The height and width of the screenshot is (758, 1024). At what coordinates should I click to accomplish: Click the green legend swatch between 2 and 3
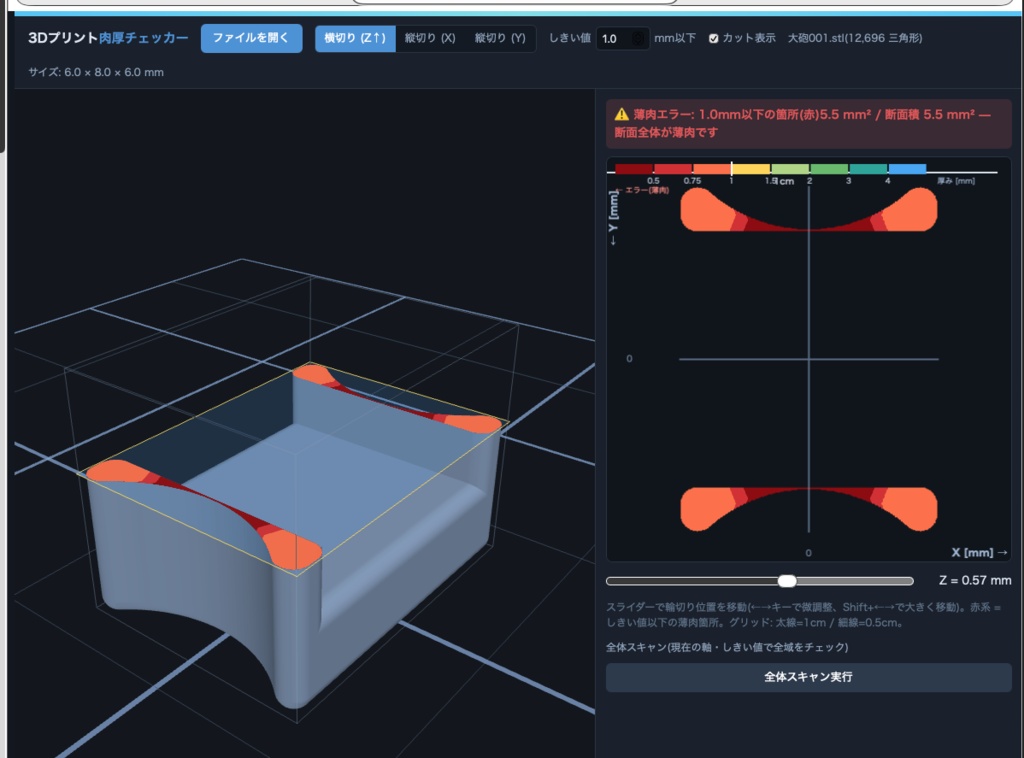coord(829,168)
